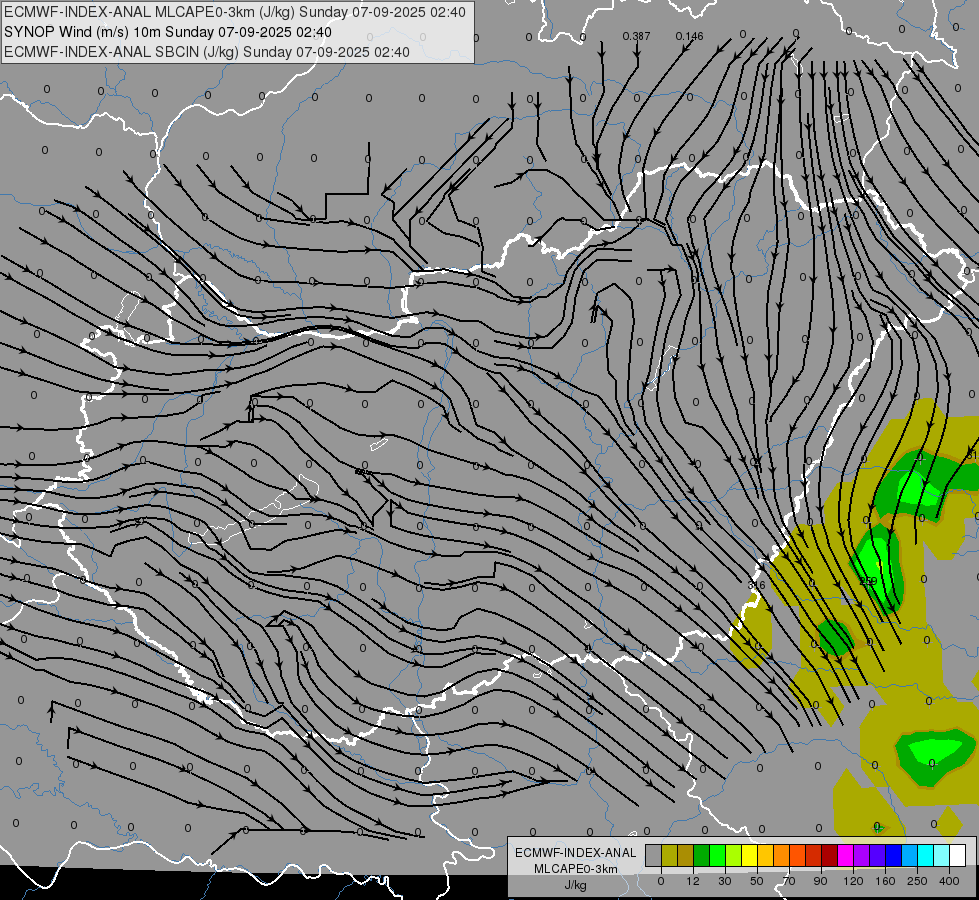This screenshot has width=979, height=900.
Task: Click the dark red legend swatch
Action: [x=830, y=856]
